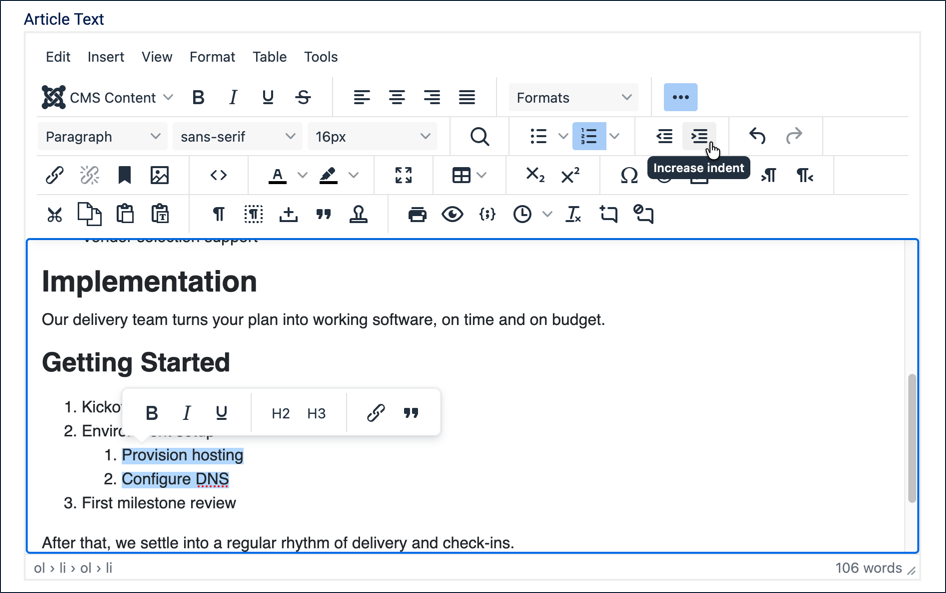This screenshot has height=593, width=946.
Task: Expand date/time format options
Action: click(547, 214)
